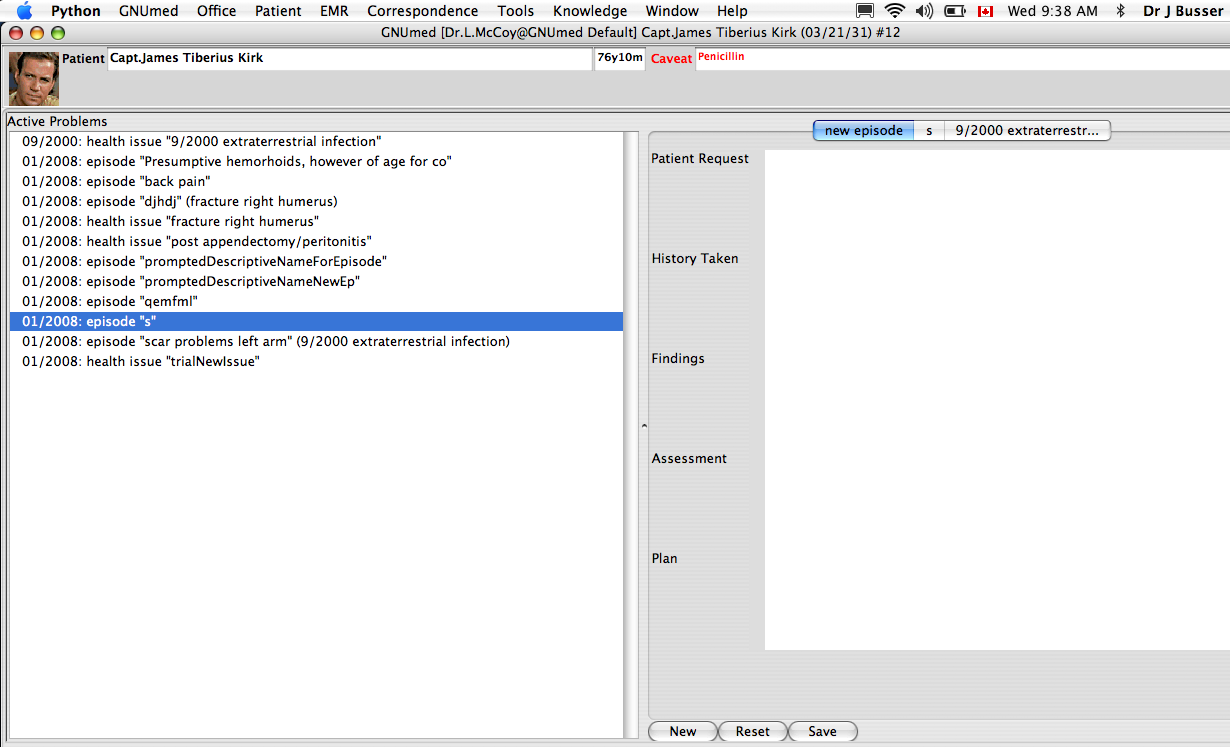This screenshot has width=1230, height=747.
Task: Click the Plan label
Action: point(664,558)
